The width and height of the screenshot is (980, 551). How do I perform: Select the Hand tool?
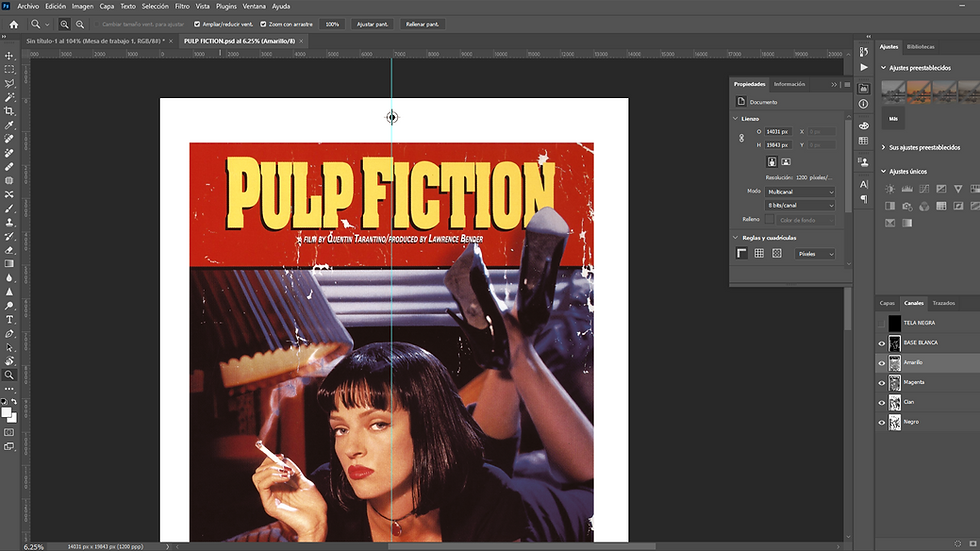[x=9, y=361]
